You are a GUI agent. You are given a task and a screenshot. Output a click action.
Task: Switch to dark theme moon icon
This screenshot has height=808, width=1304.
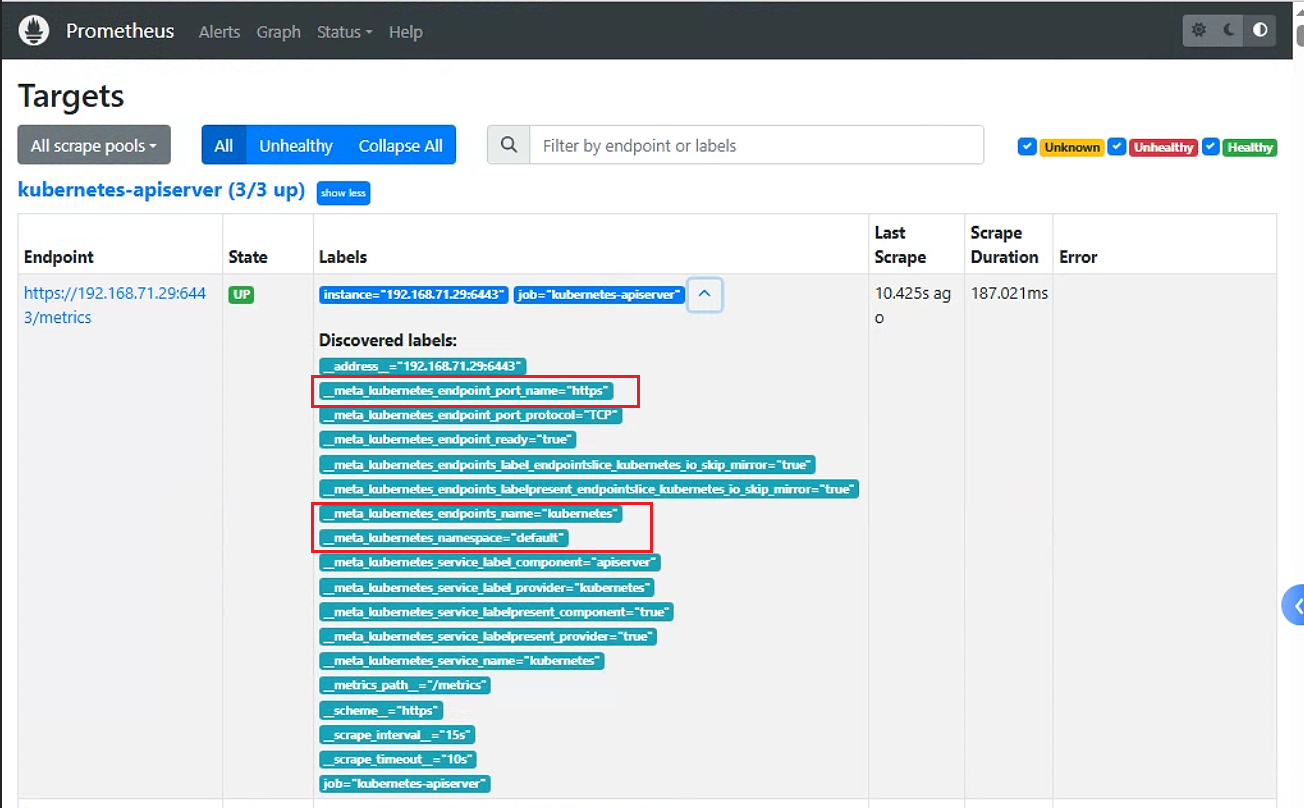(1229, 30)
